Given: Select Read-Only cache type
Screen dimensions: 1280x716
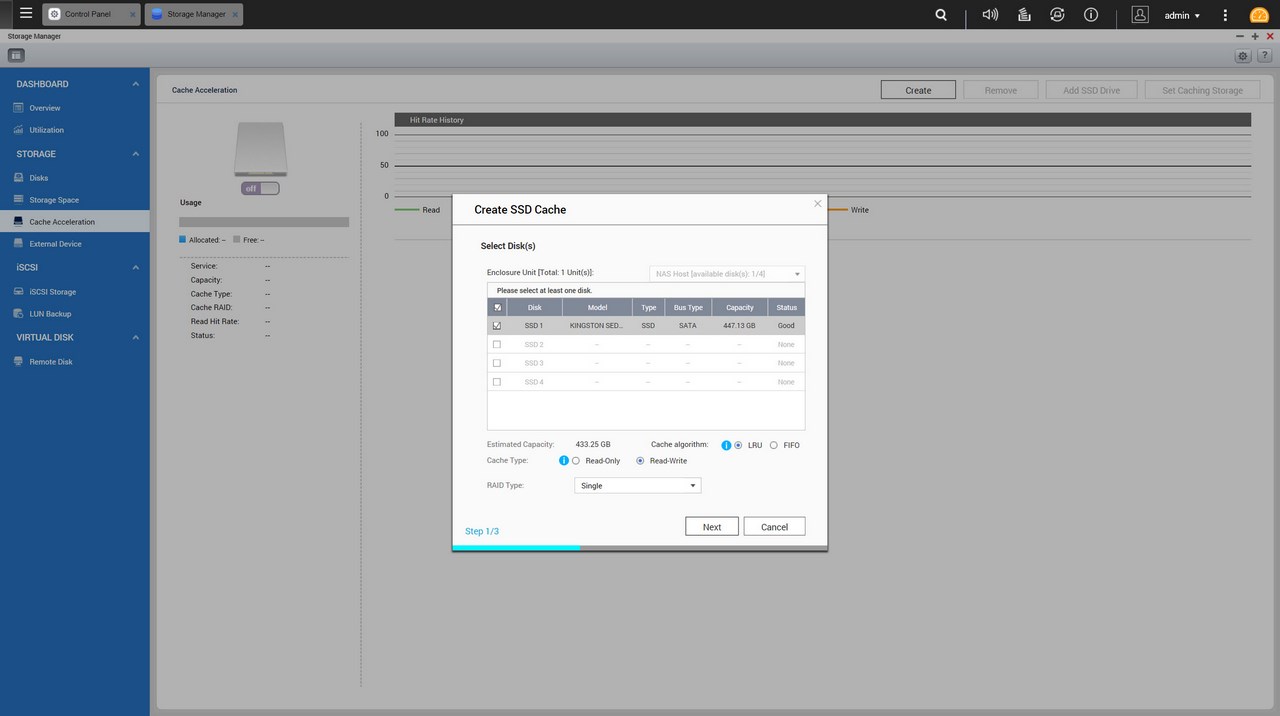Looking at the screenshot, I should point(576,461).
